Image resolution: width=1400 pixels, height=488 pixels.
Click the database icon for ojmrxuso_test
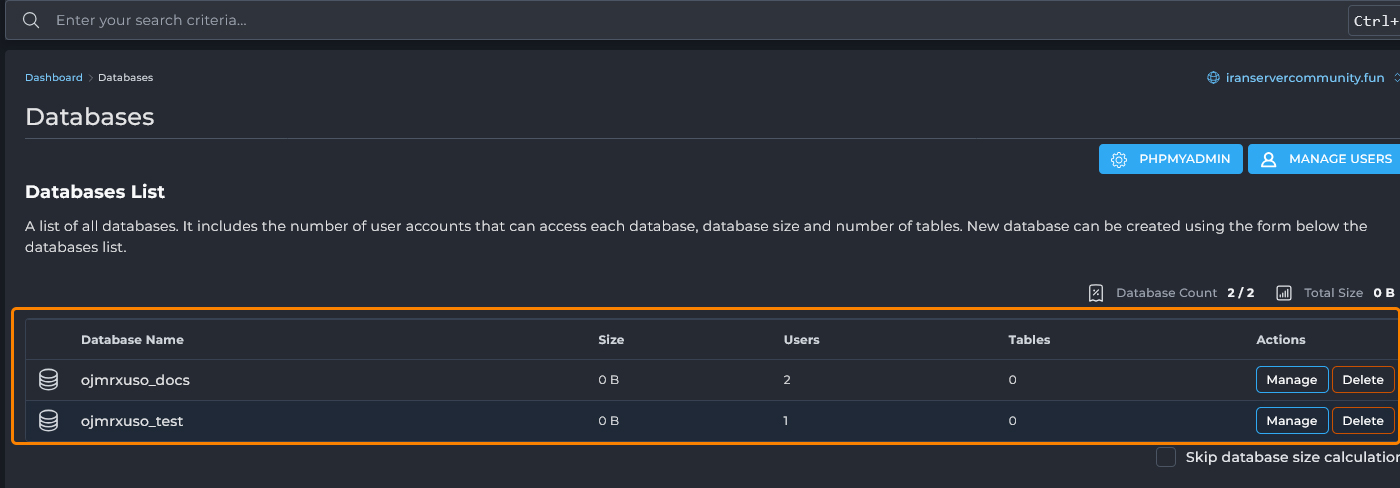[48, 421]
